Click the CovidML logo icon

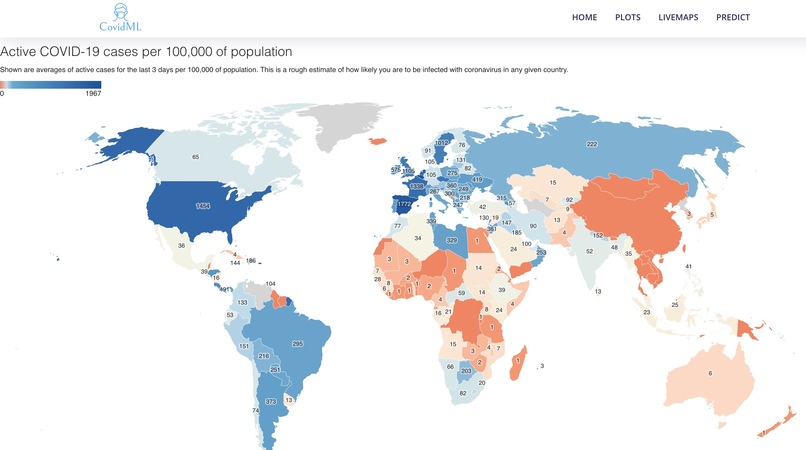pyautogui.click(x=120, y=17)
